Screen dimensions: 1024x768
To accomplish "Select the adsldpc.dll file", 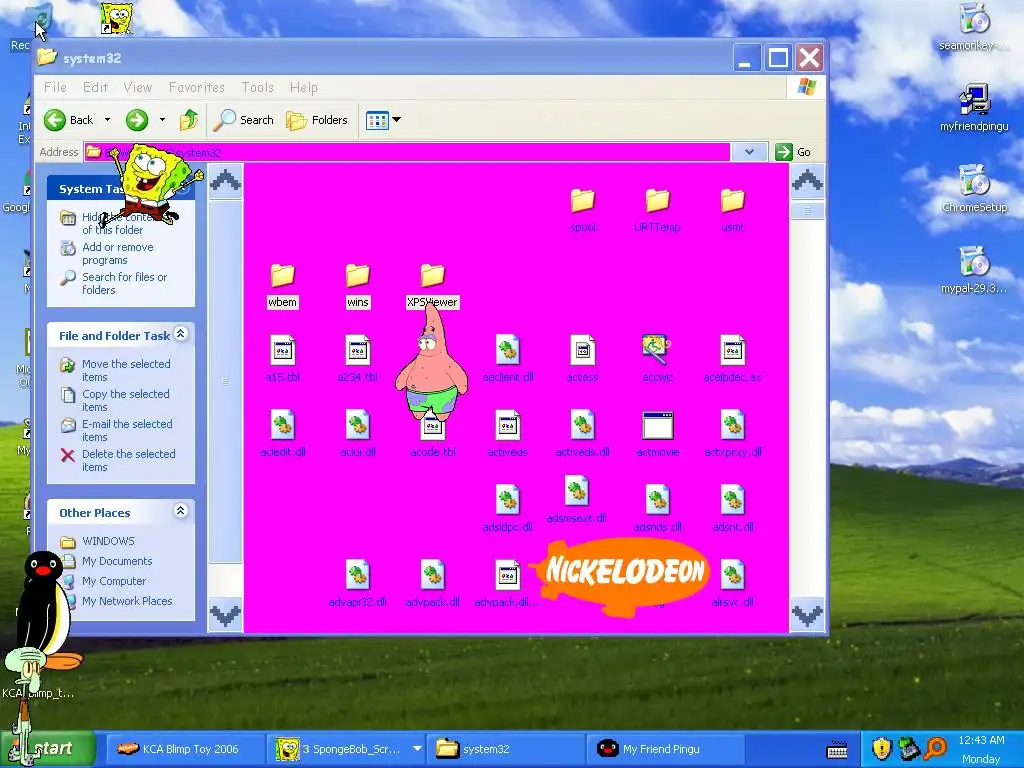I will pos(507,509).
